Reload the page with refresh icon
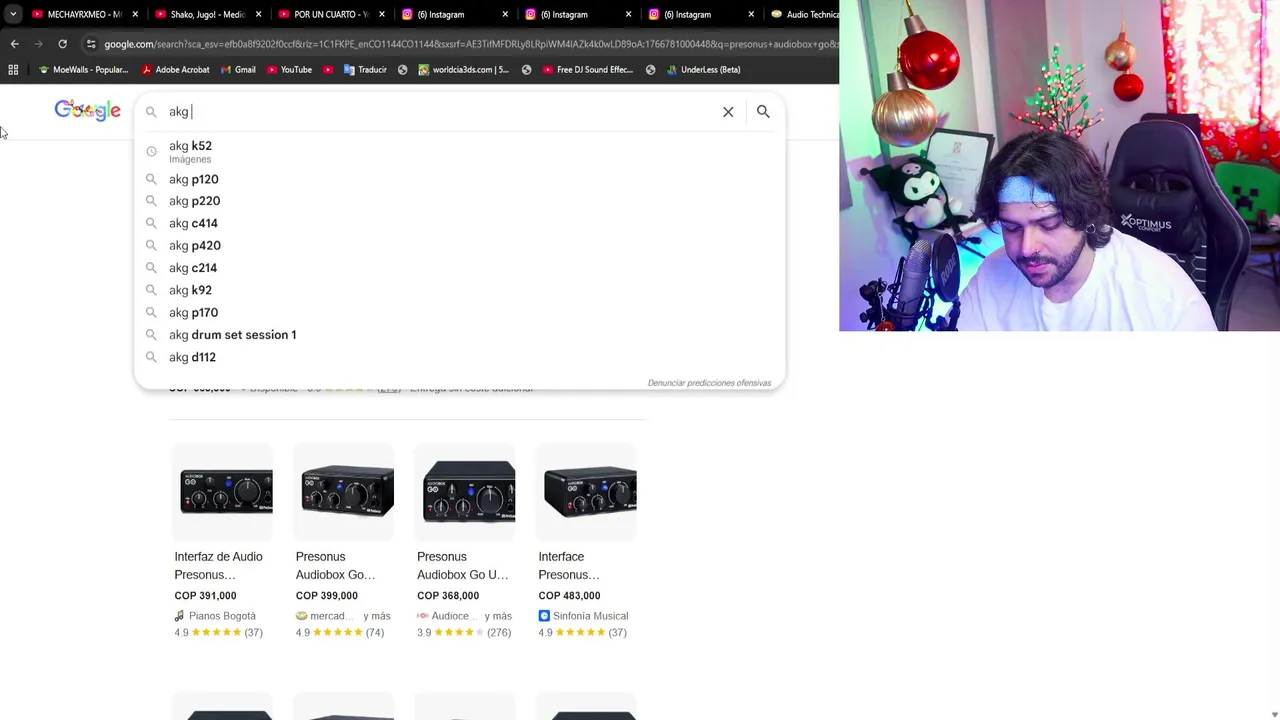1280x720 pixels. 62,44
